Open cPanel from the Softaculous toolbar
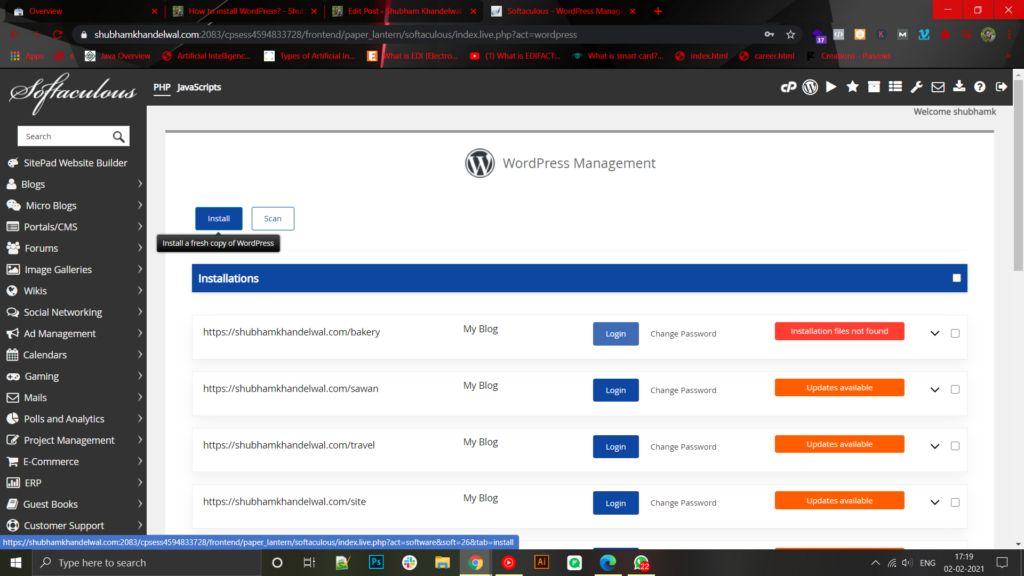Screen dimensions: 1024x576 (x=788, y=87)
